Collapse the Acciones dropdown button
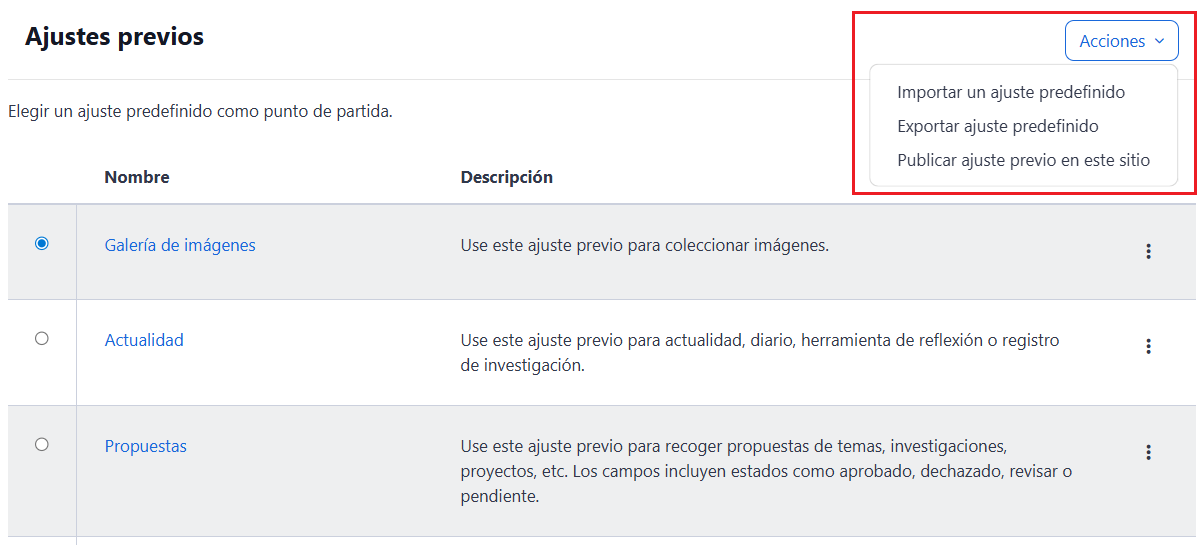The image size is (1204, 545). point(1121,41)
